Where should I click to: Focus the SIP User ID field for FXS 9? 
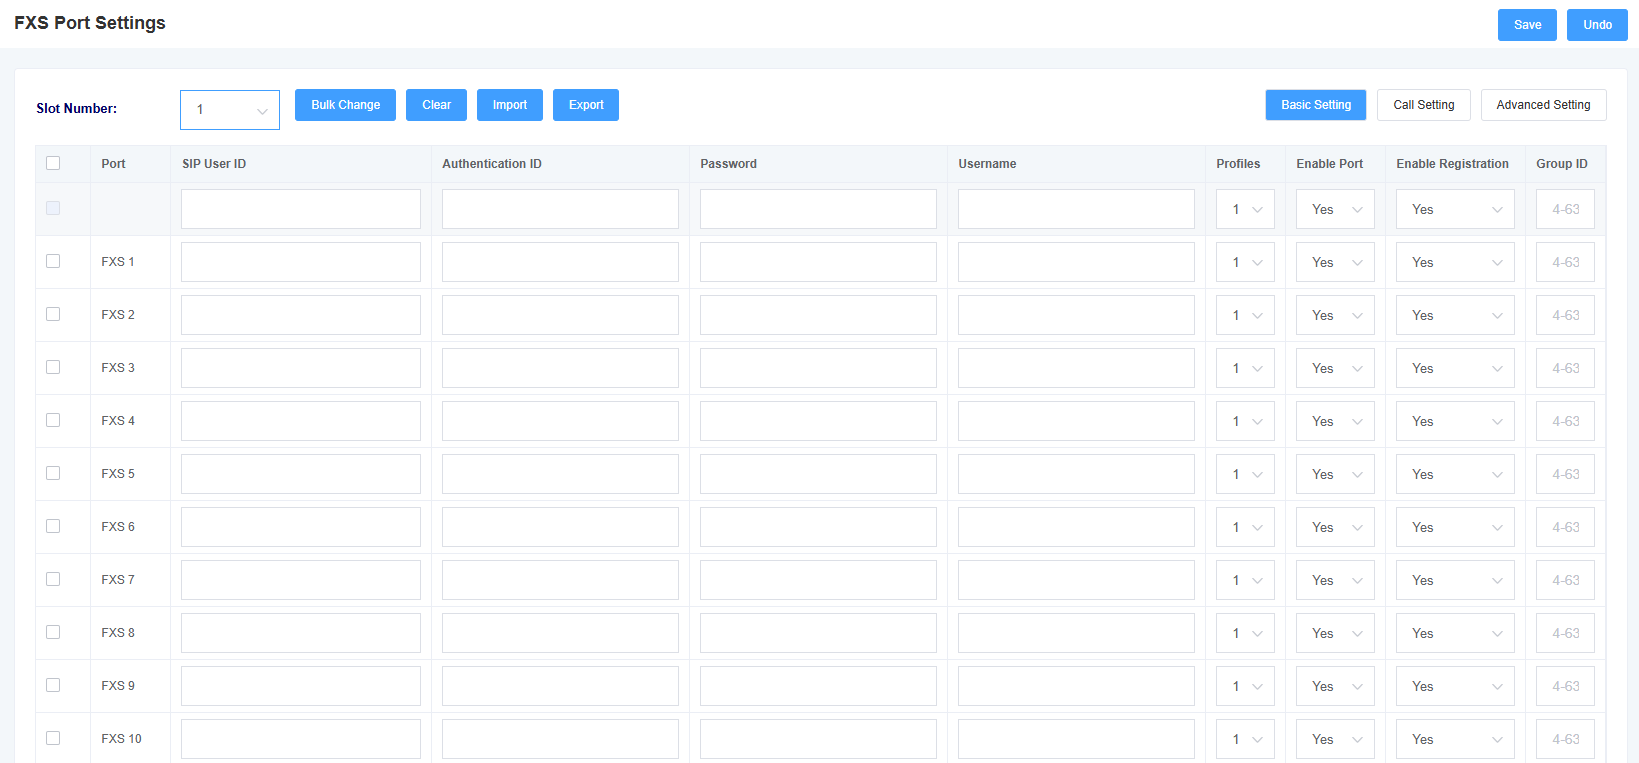301,686
